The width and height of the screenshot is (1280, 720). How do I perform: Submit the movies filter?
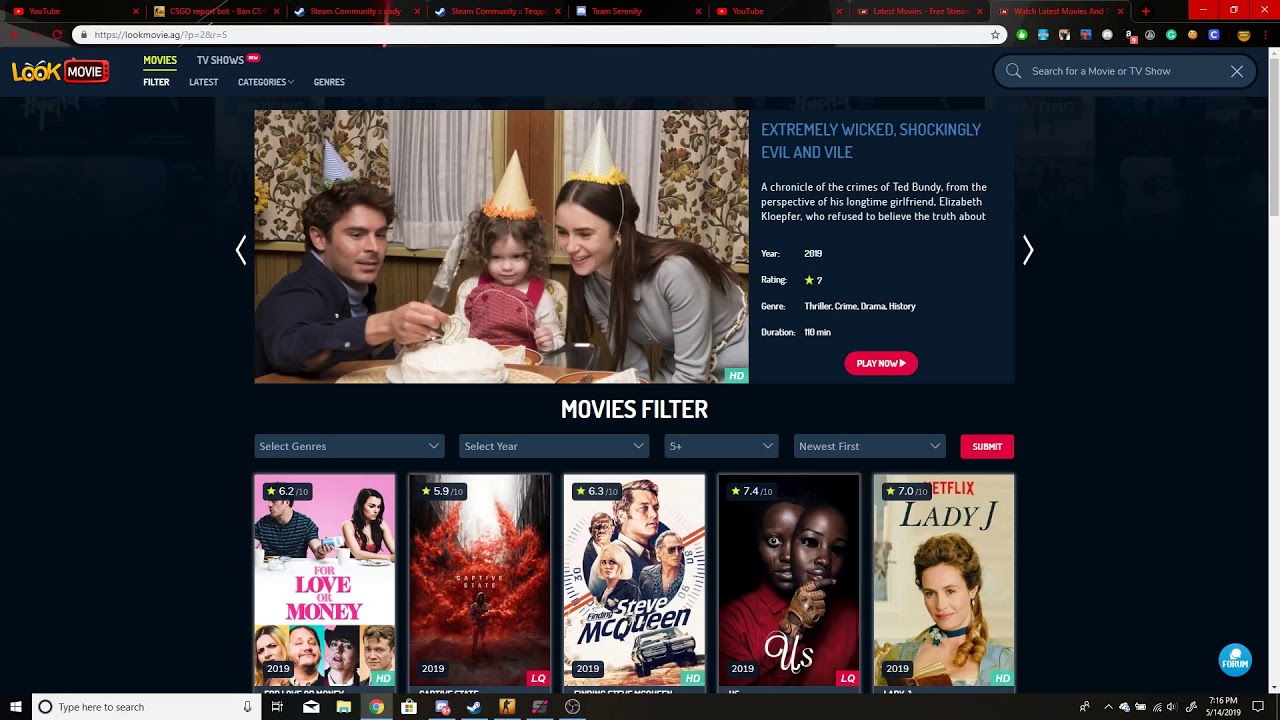coord(987,446)
